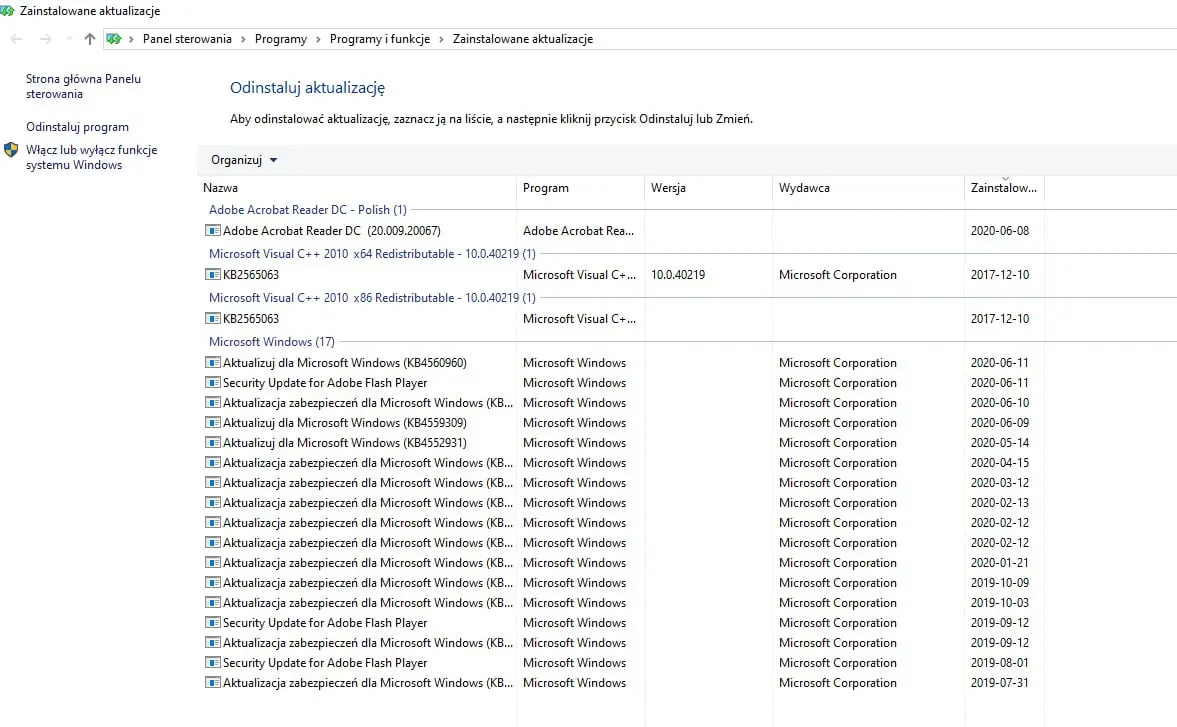
Task: Click the icon of KB4560960 update row
Action: [x=213, y=362]
